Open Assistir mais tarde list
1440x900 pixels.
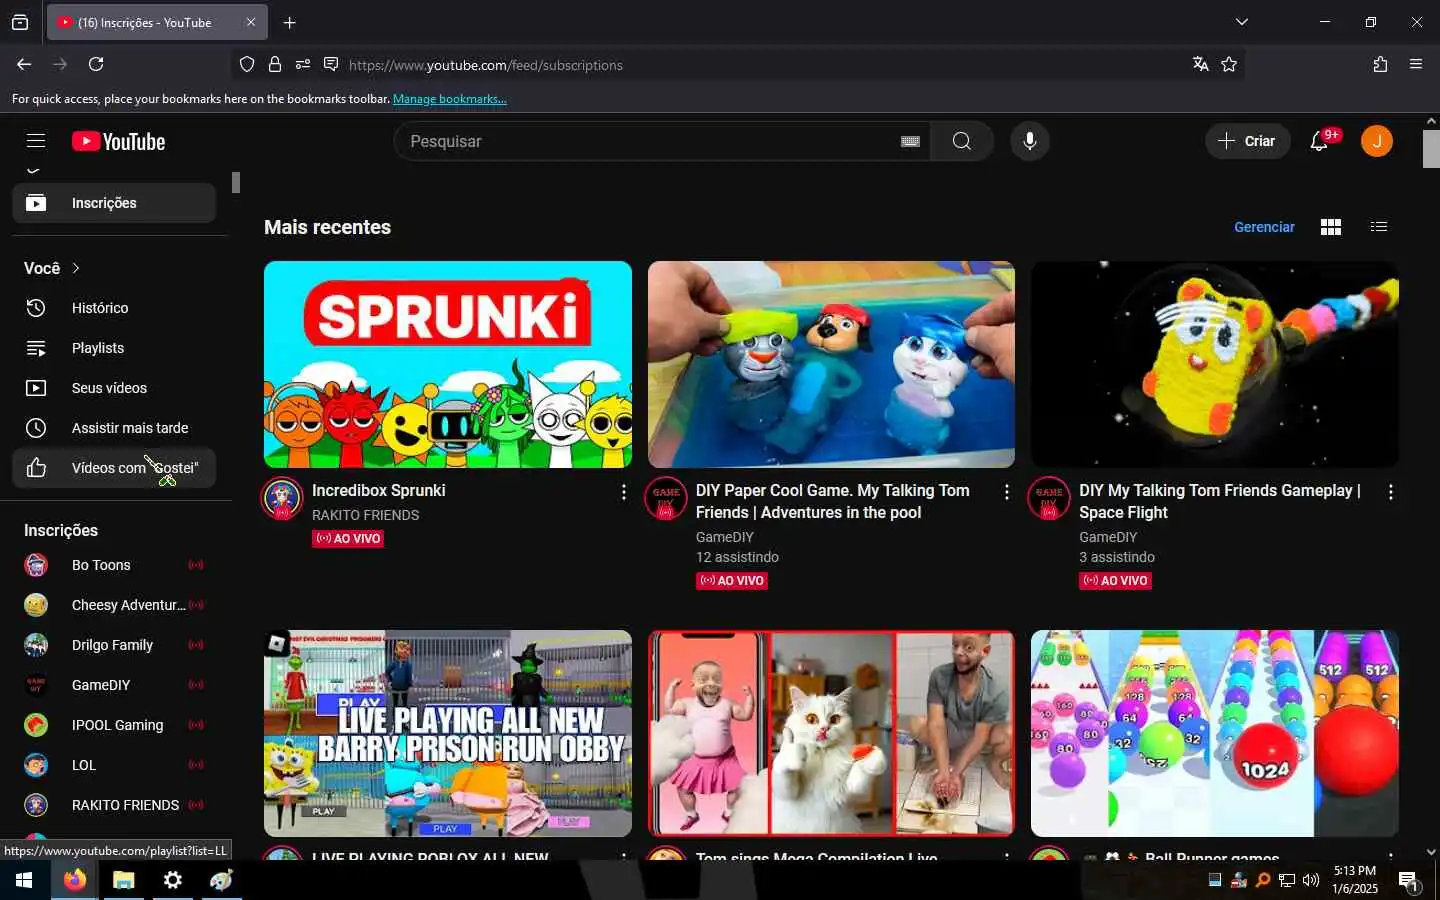114,428
